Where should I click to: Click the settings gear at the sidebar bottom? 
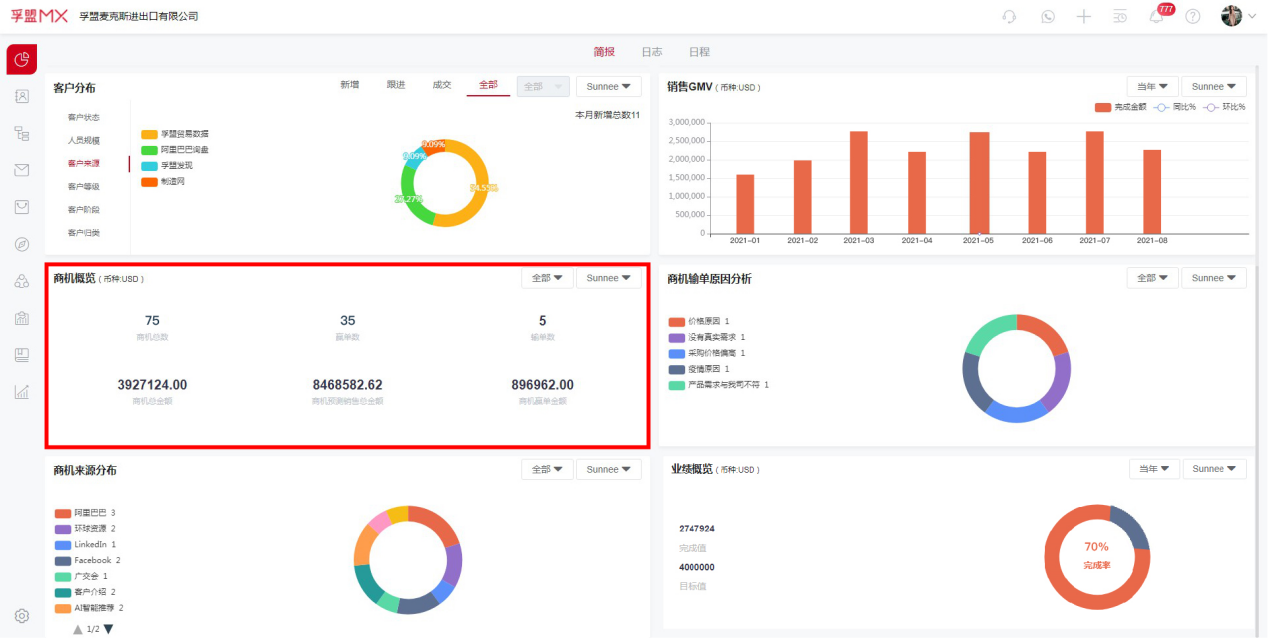(x=21, y=616)
